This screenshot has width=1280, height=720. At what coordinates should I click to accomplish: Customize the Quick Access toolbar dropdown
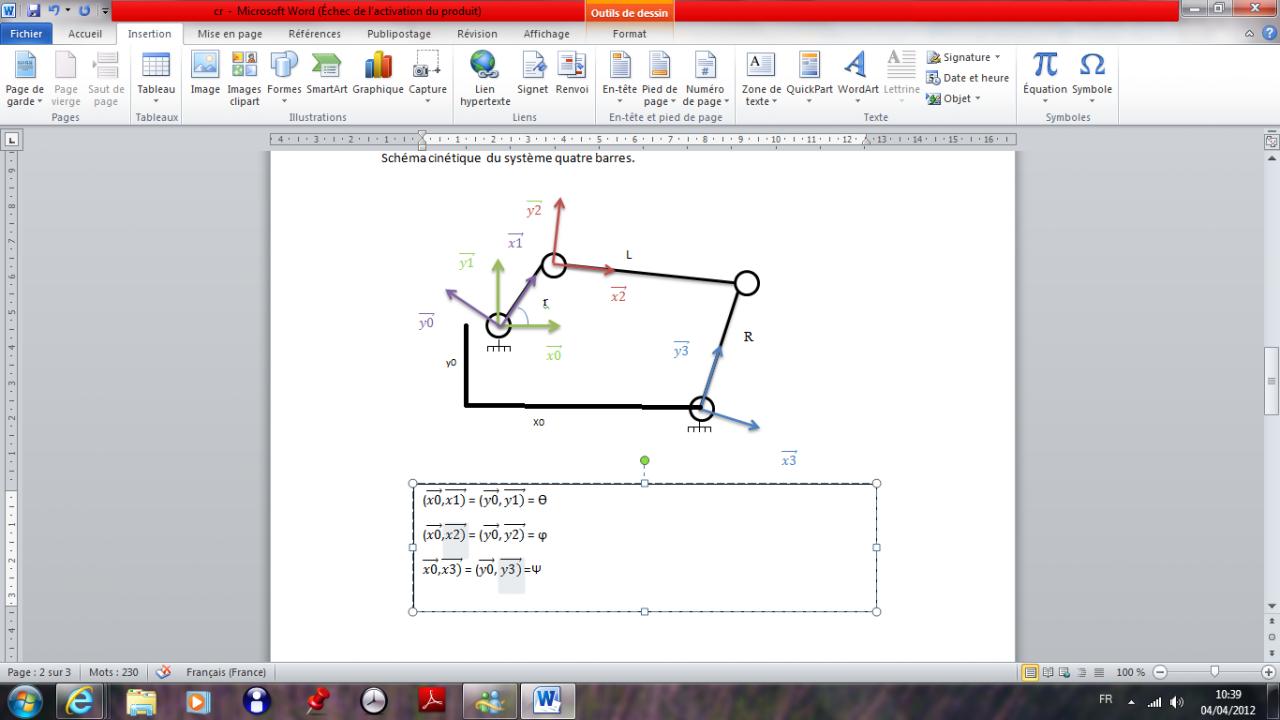[x=105, y=11]
